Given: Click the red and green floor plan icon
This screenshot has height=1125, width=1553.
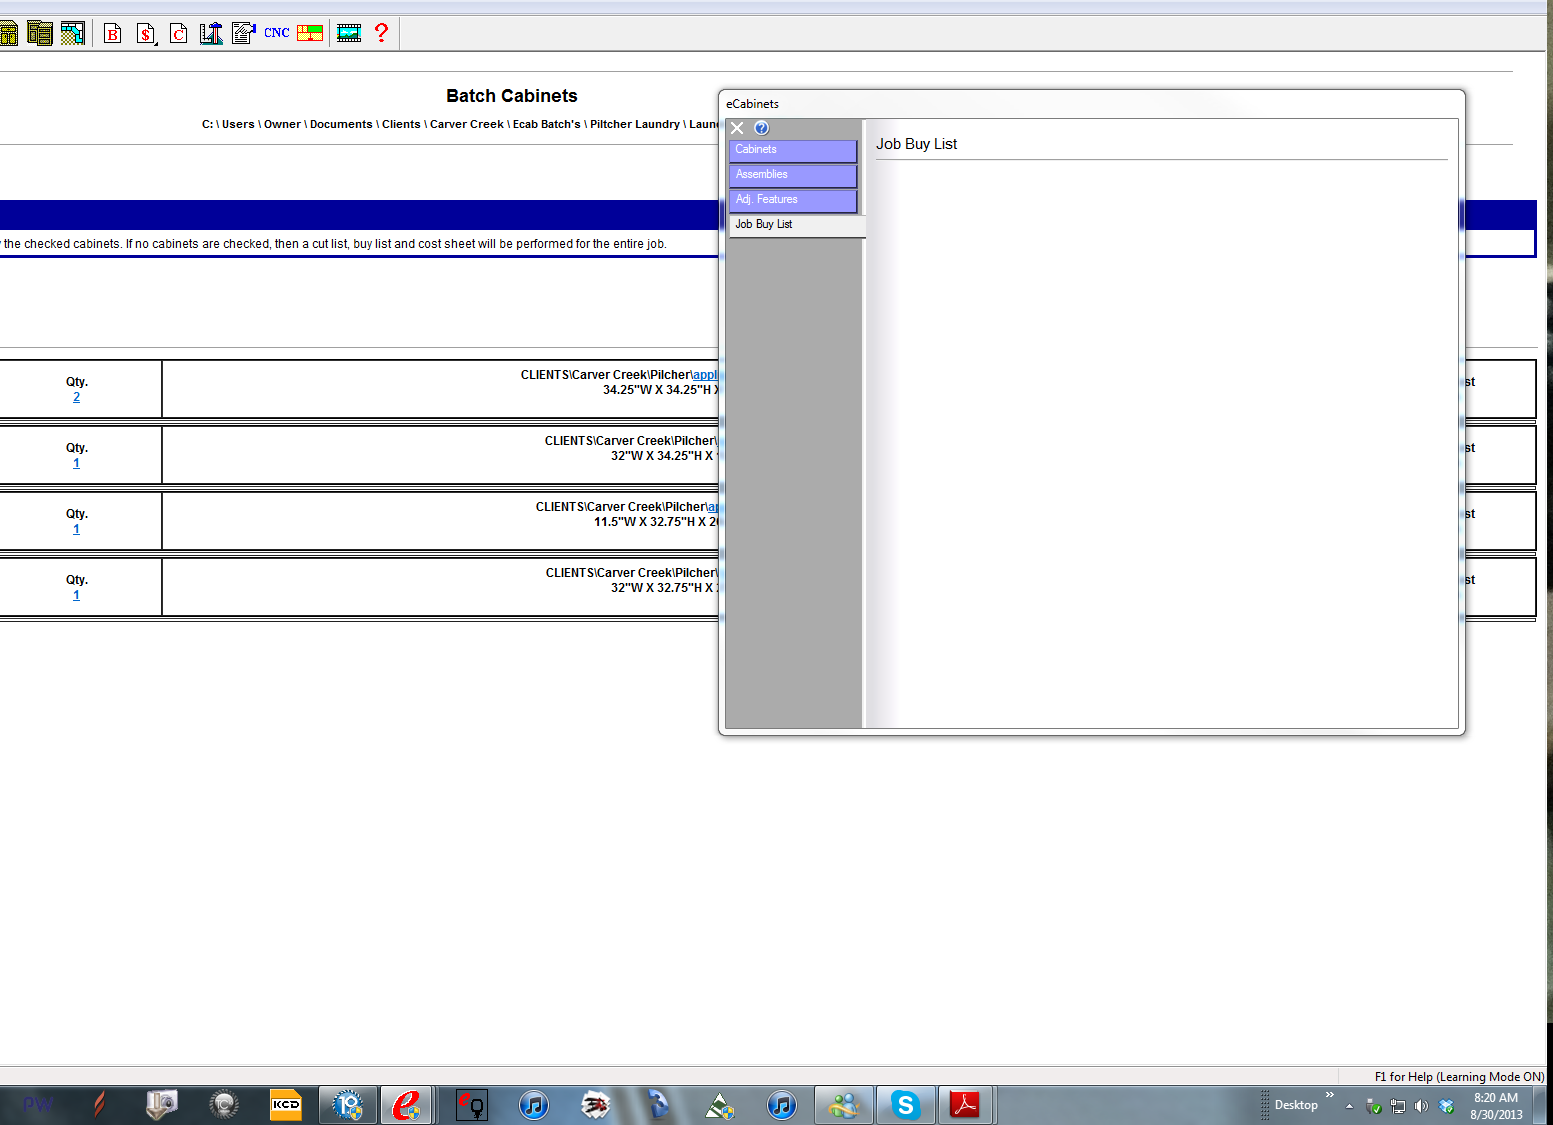Looking at the screenshot, I should [310, 33].
